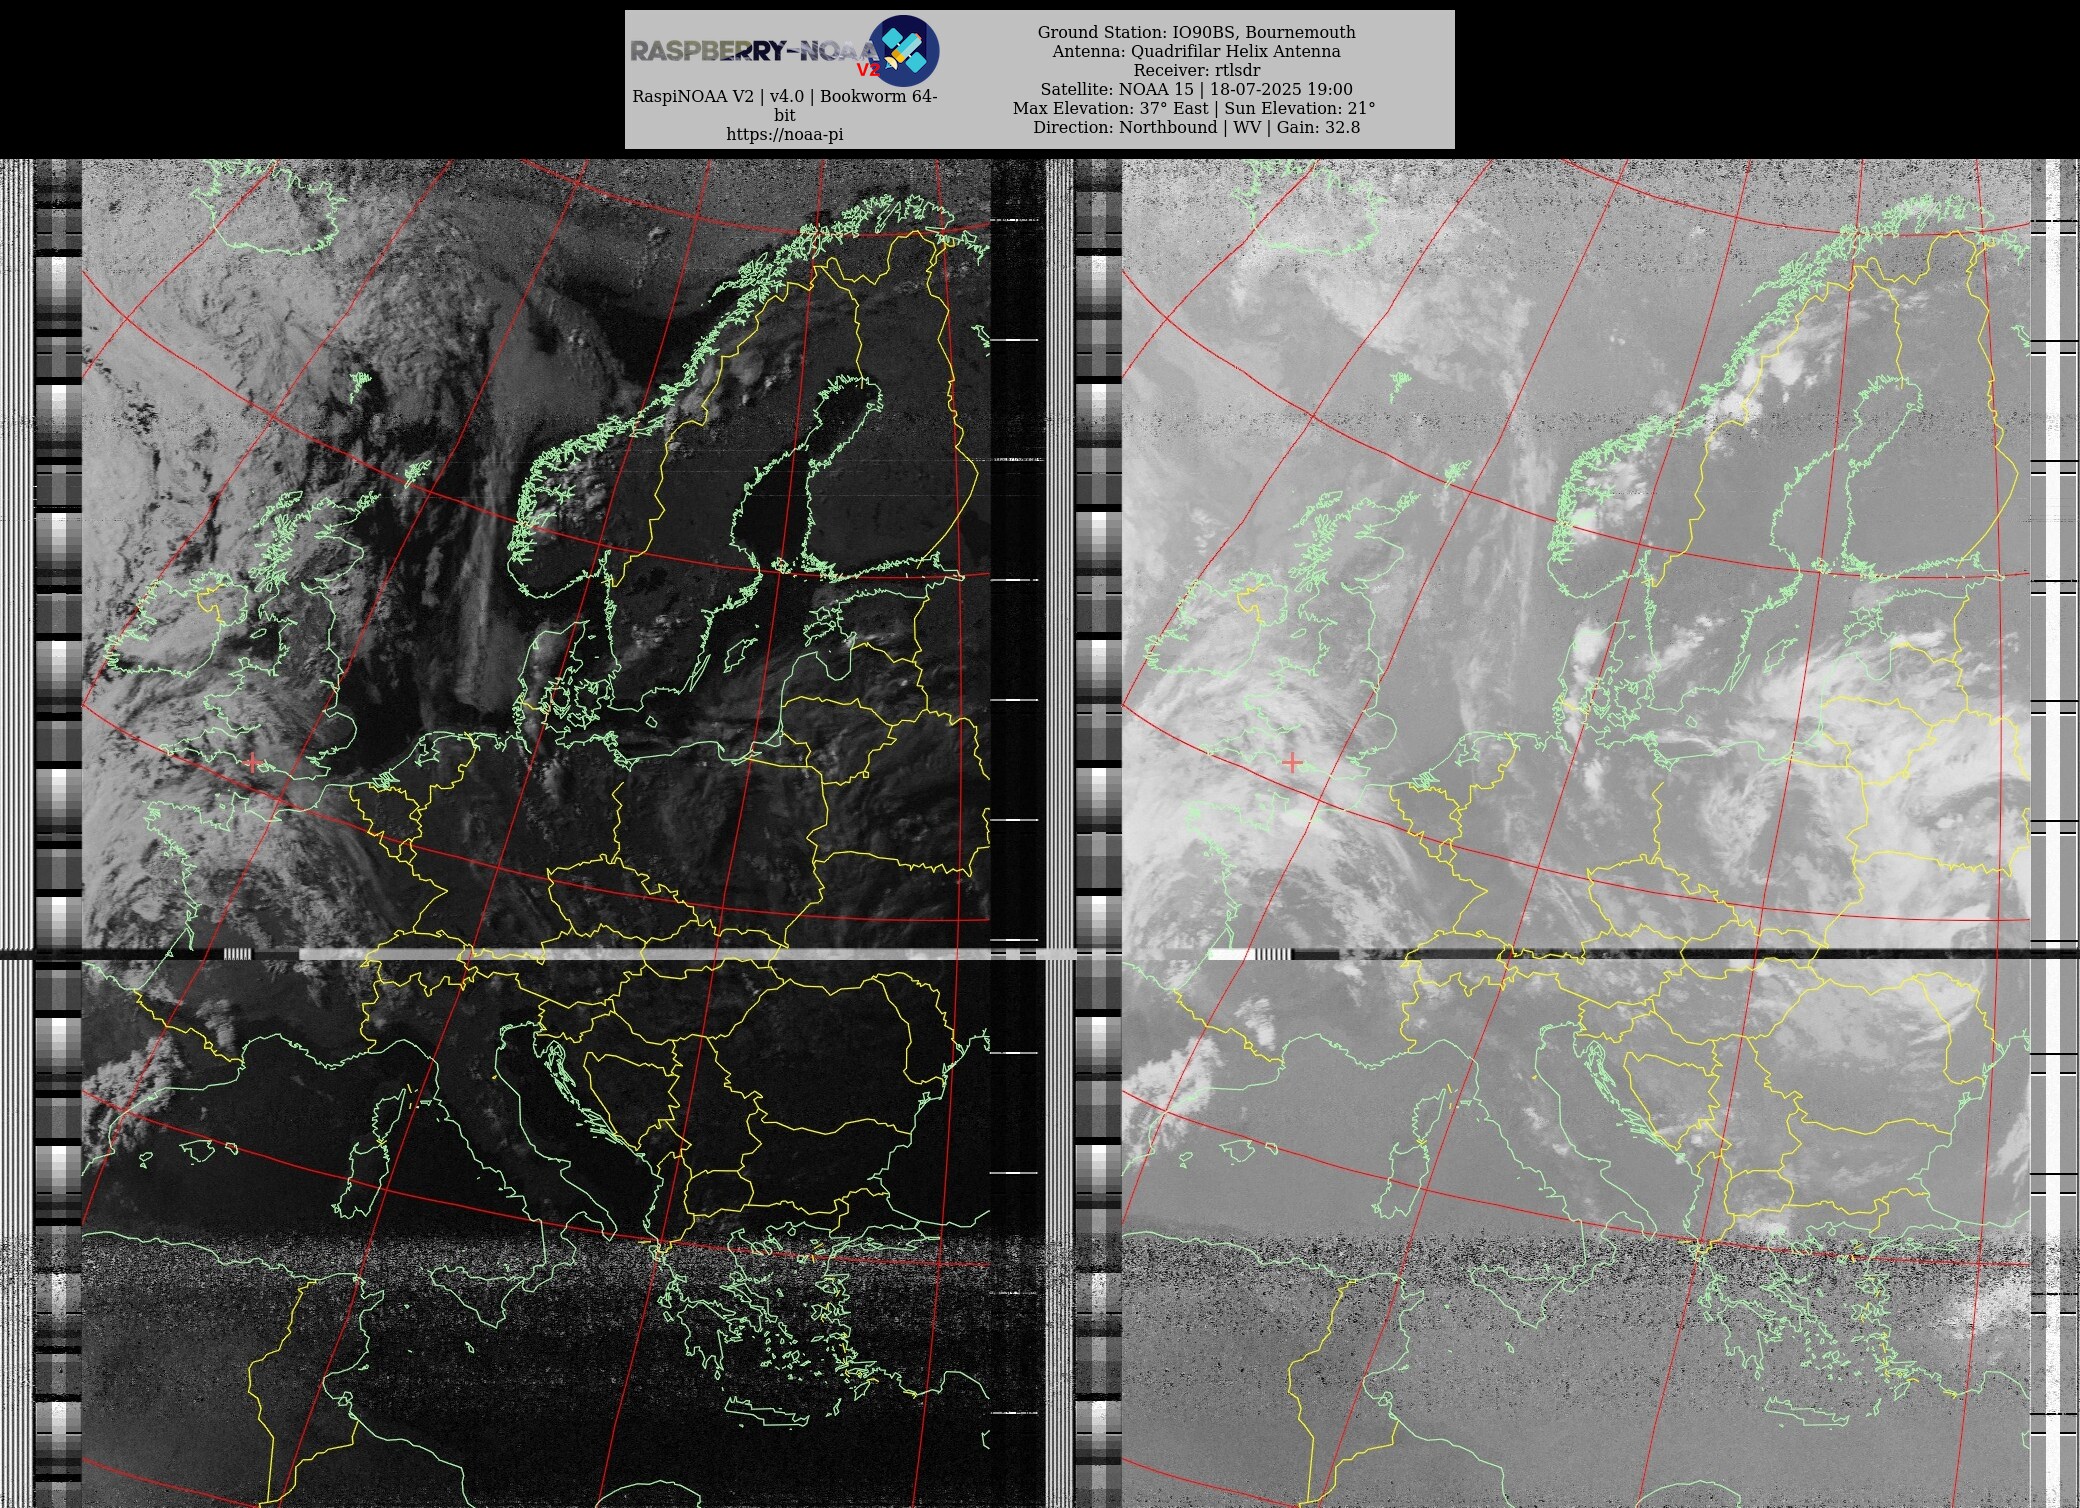The width and height of the screenshot is (2080, 1508).
Task: Click the red ground station cross in left image
Action: [252, 763]
